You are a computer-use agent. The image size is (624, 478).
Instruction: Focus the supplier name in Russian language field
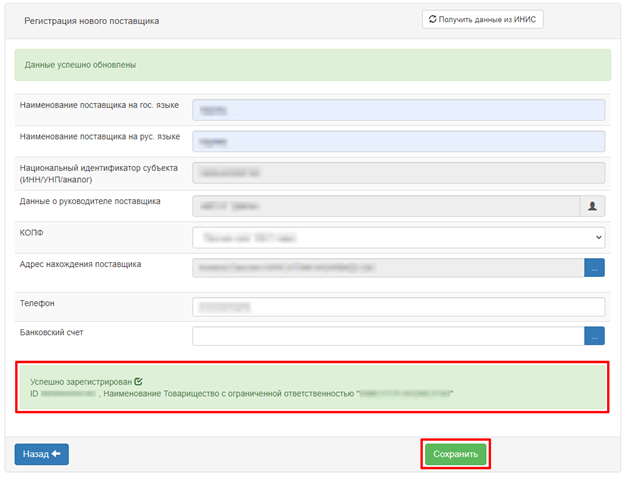[399, 141]
